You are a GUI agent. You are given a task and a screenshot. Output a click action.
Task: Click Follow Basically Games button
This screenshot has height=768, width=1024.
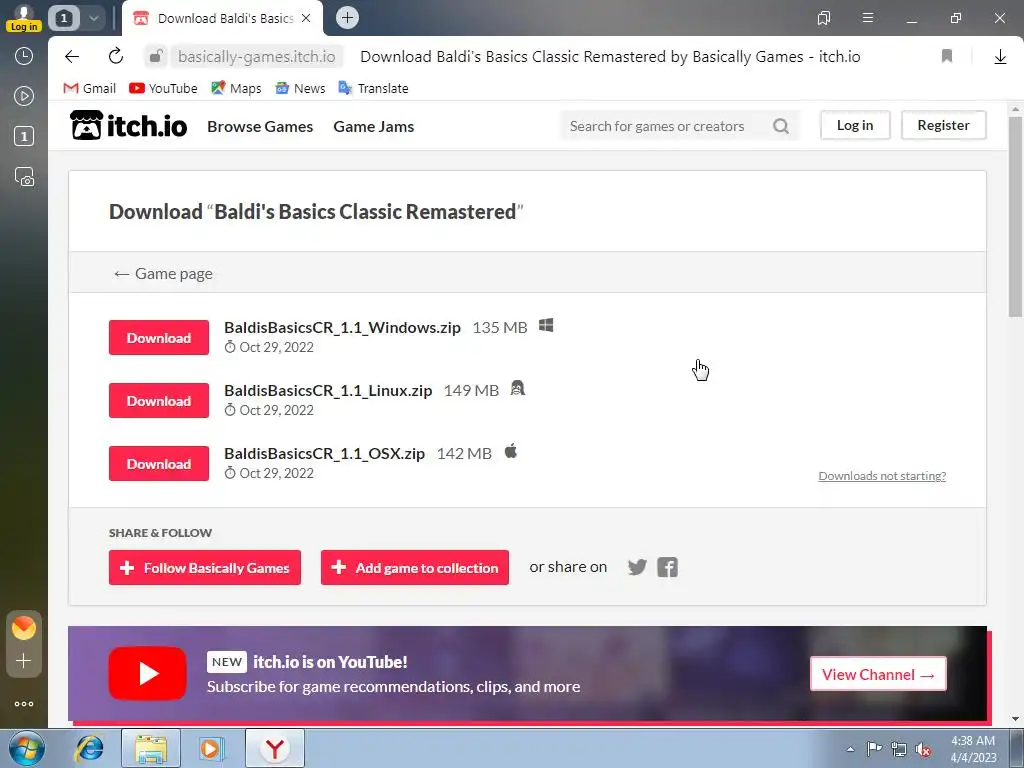pos(205,568)
